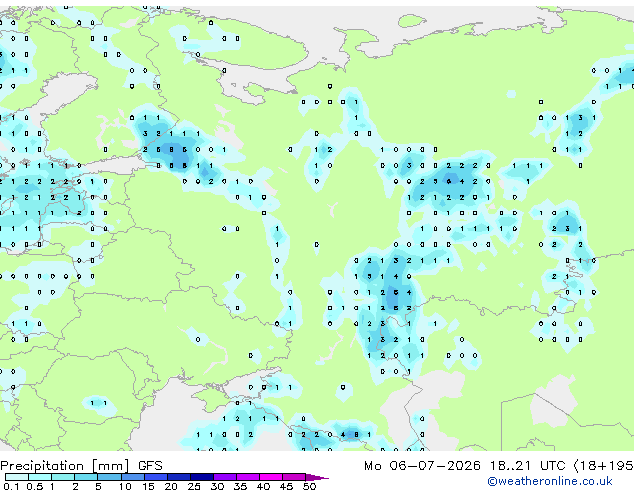Click the "20" legend scale label
This screenshot has width=634, height=490.
171,486
